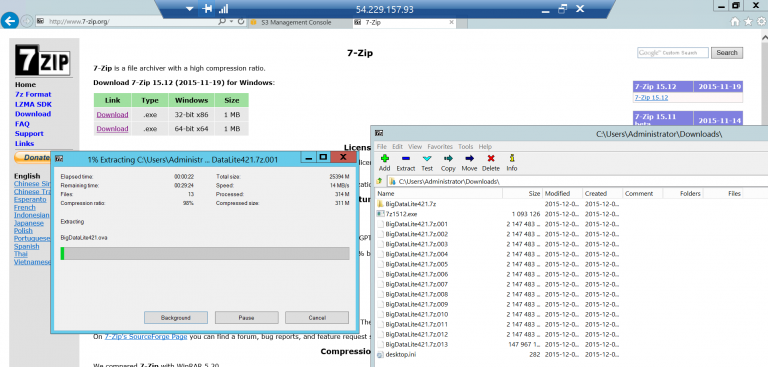This screenshot has height=367, width=768.
Task: Click the extraction progress bar
Action: click(205, 253)
